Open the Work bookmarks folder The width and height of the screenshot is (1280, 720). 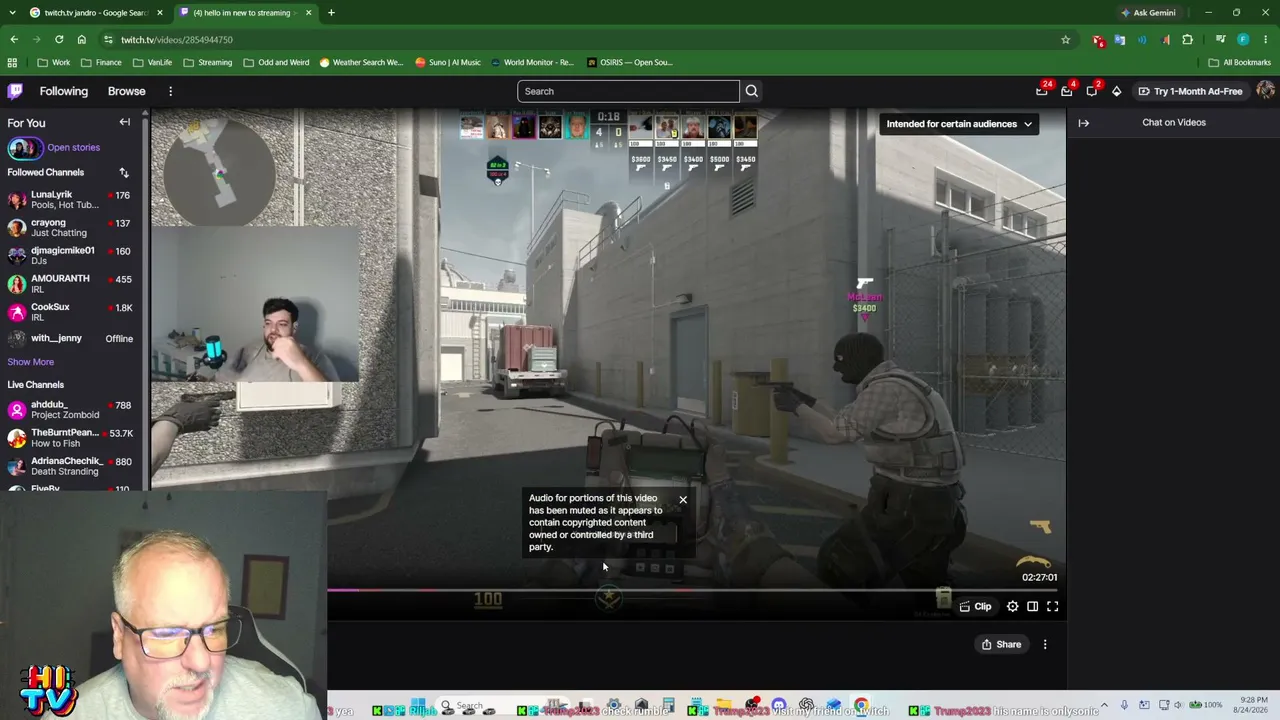click(54, 62)
